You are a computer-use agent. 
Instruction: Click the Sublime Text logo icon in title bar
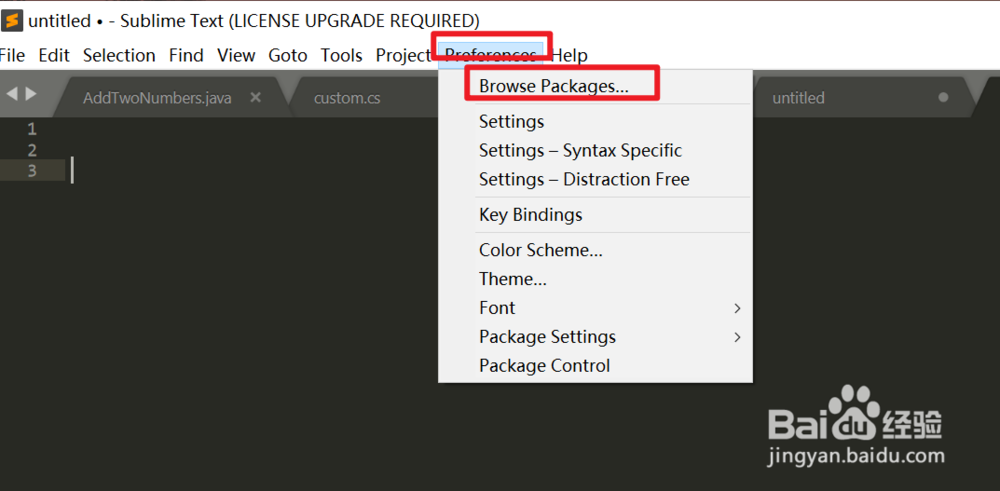point(12,20)
